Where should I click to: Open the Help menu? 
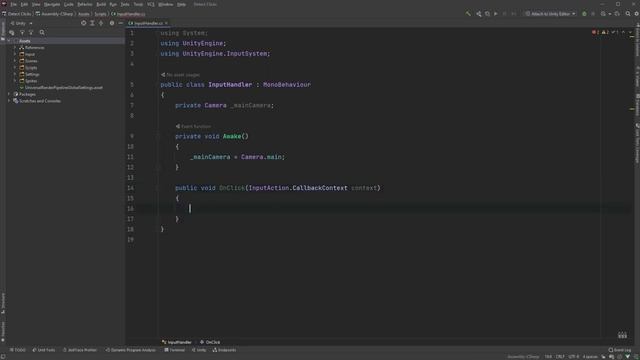[x=181, y=4]
